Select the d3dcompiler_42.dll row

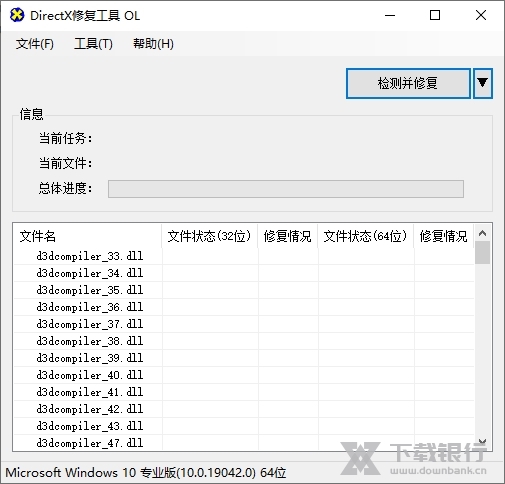click(244, 409)
